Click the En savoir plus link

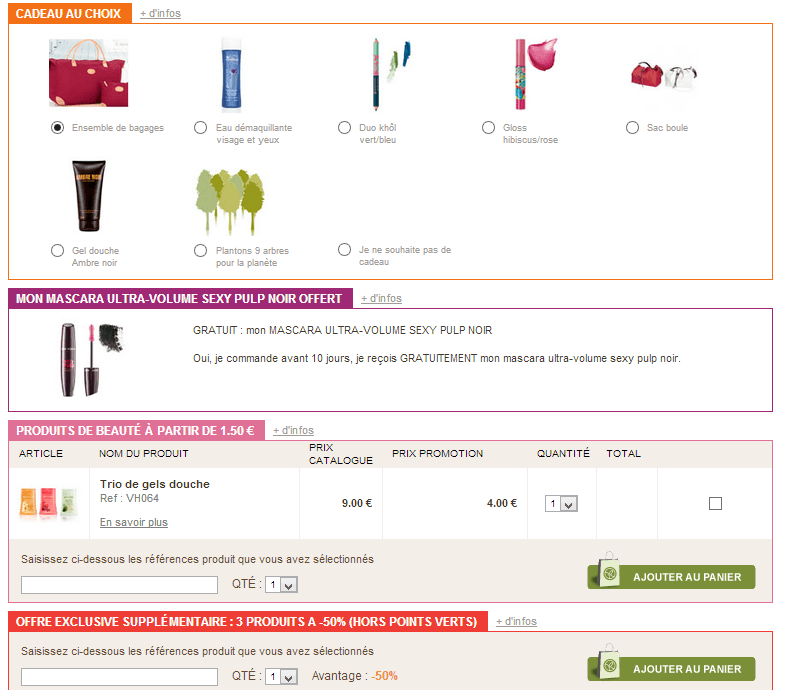click(x=134, y=522)
